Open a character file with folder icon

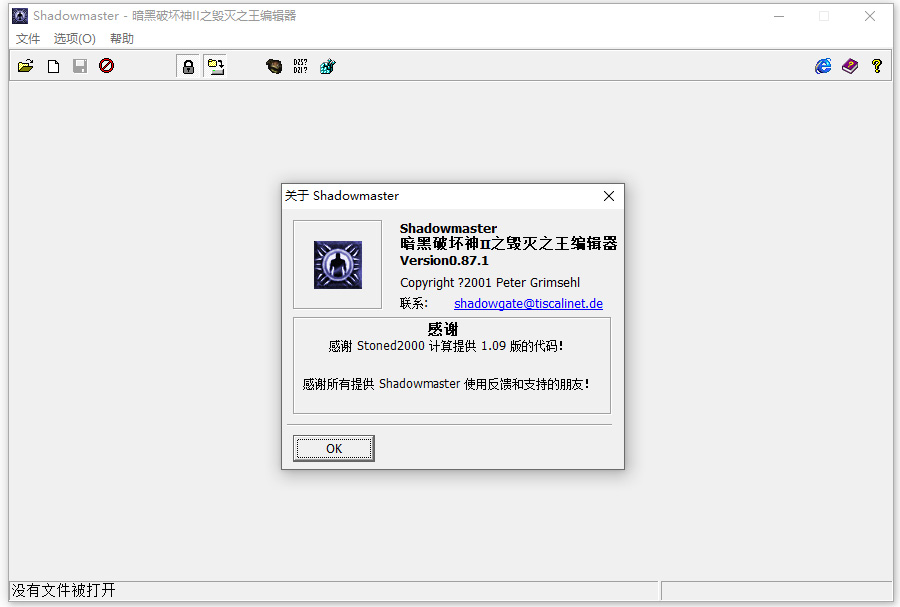pos(25,67)
